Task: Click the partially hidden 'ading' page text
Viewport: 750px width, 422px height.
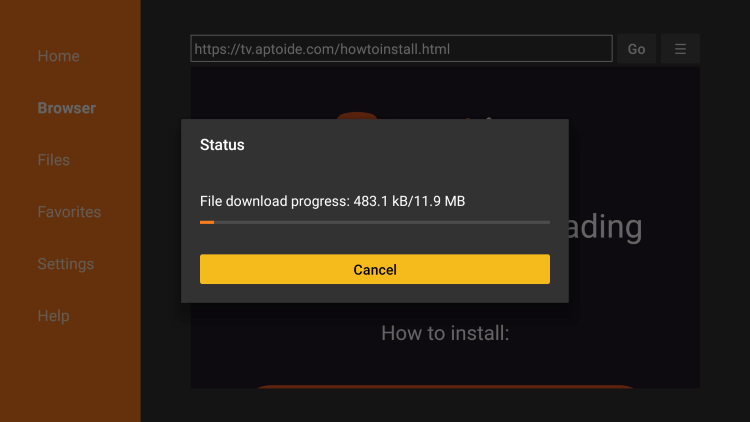Action: click(x=606, y=227)
